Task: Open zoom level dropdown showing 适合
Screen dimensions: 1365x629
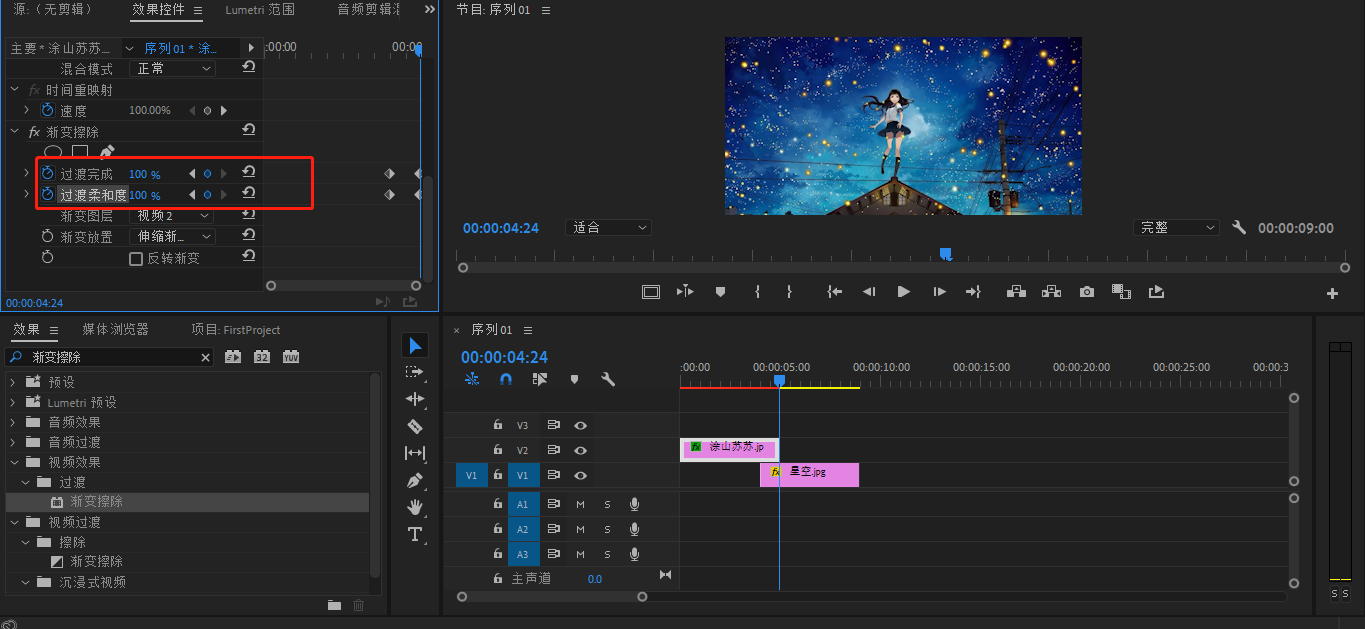Action: 608,228
